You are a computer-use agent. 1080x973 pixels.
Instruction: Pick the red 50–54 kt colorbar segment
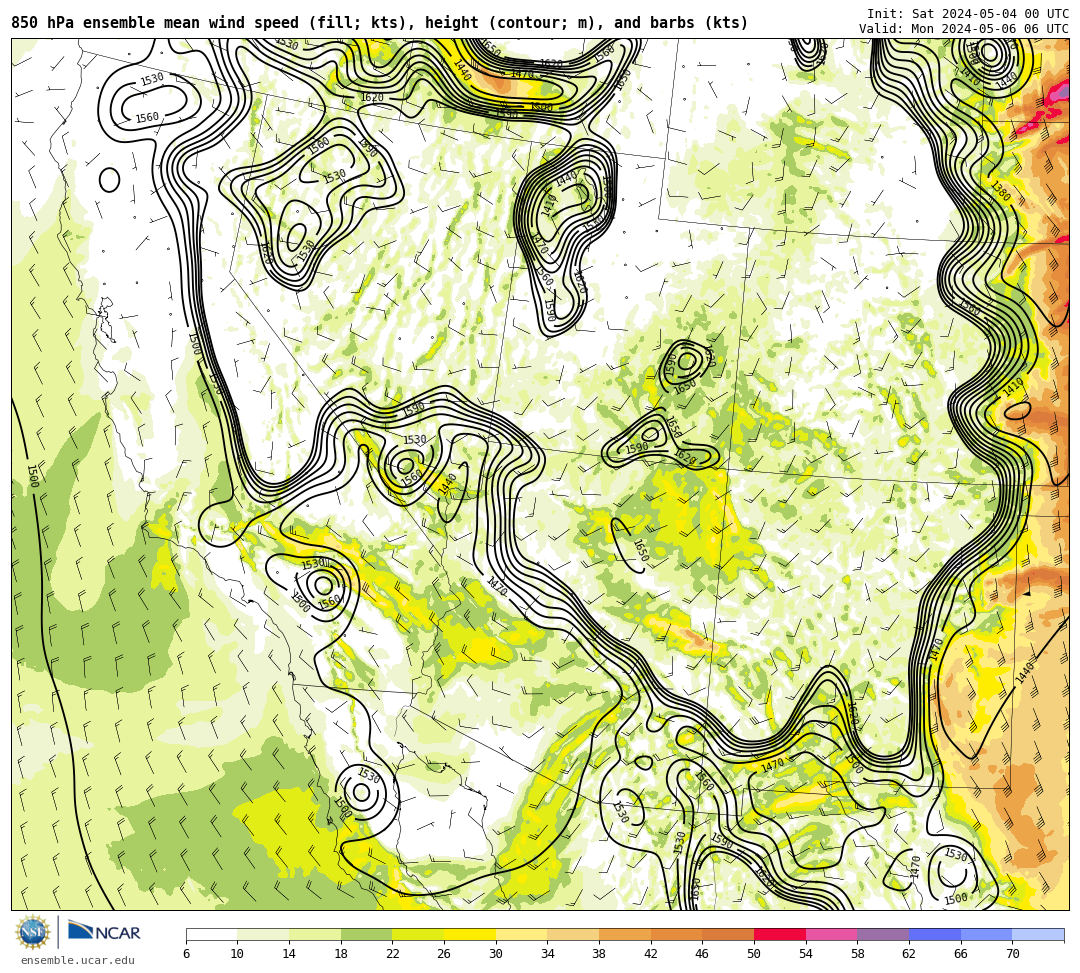pos(780,934)
